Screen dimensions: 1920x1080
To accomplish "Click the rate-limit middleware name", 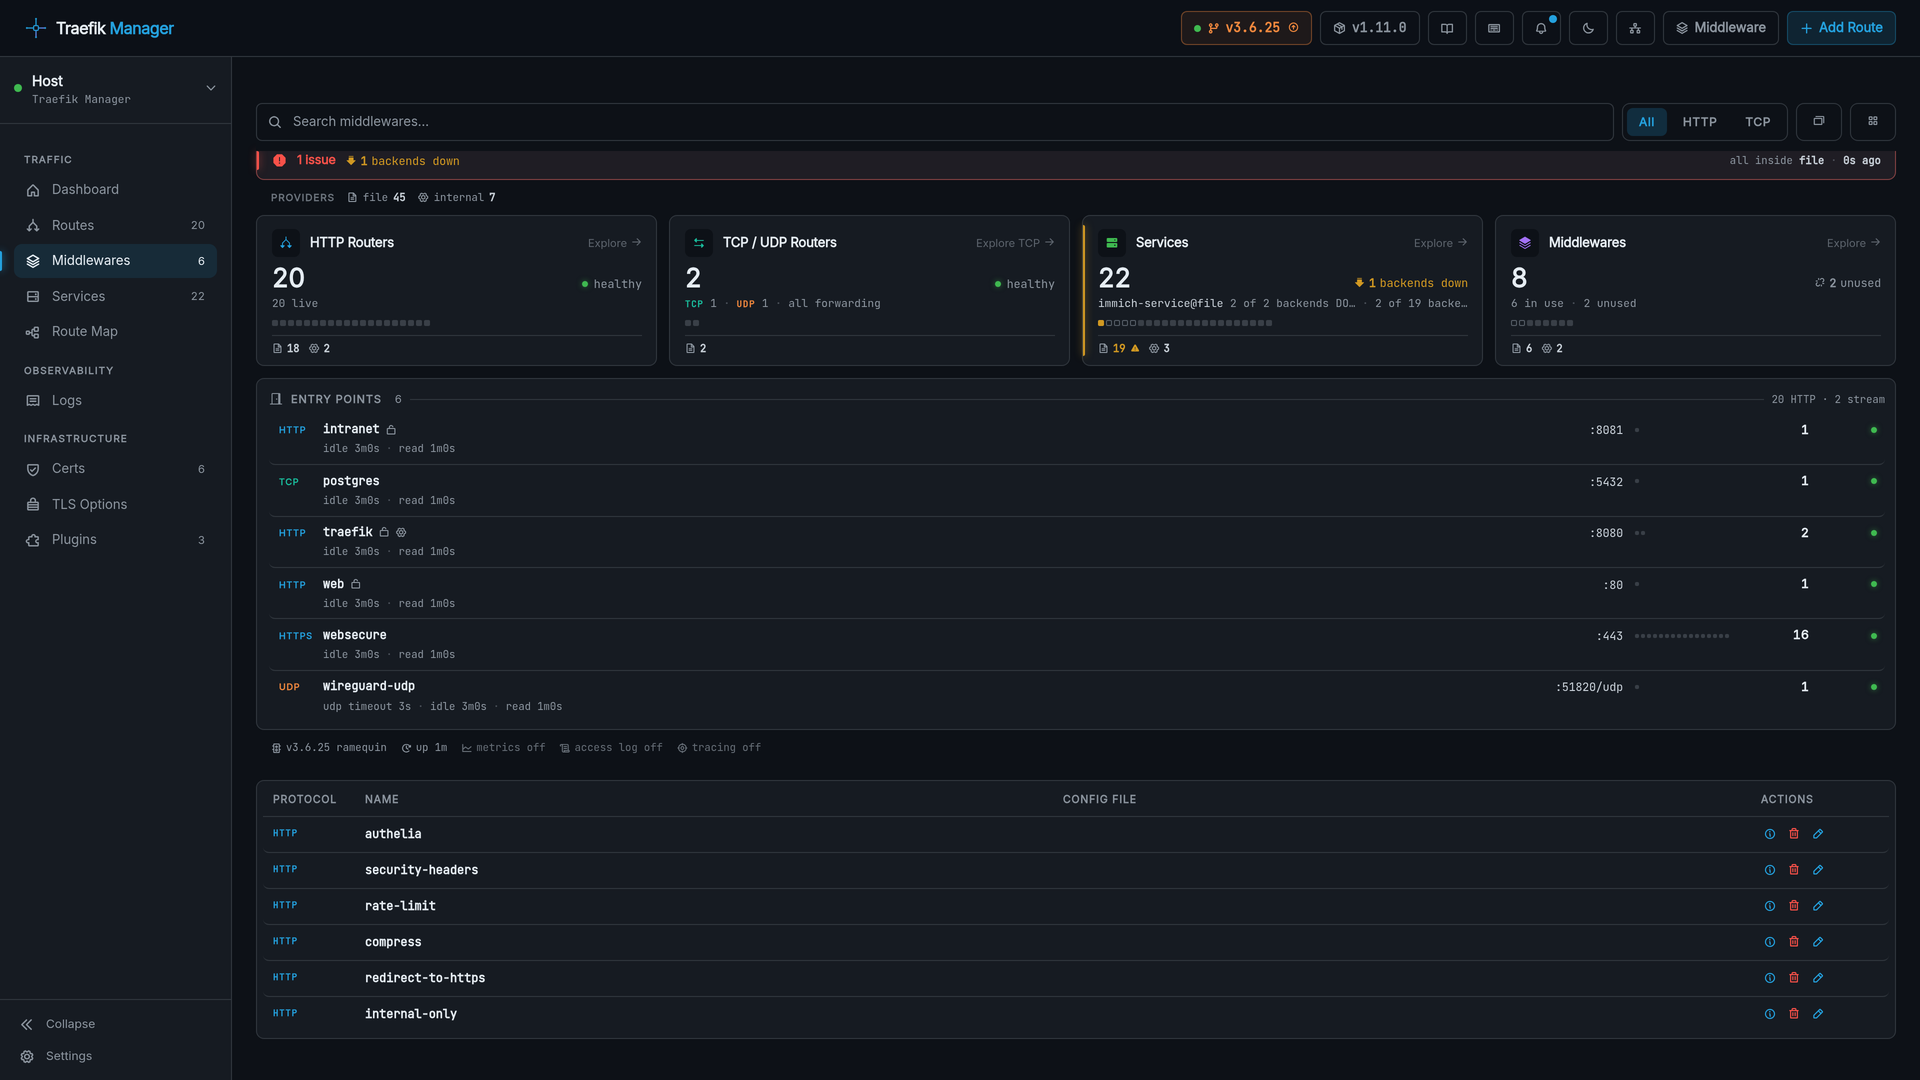I will point(400,906).
